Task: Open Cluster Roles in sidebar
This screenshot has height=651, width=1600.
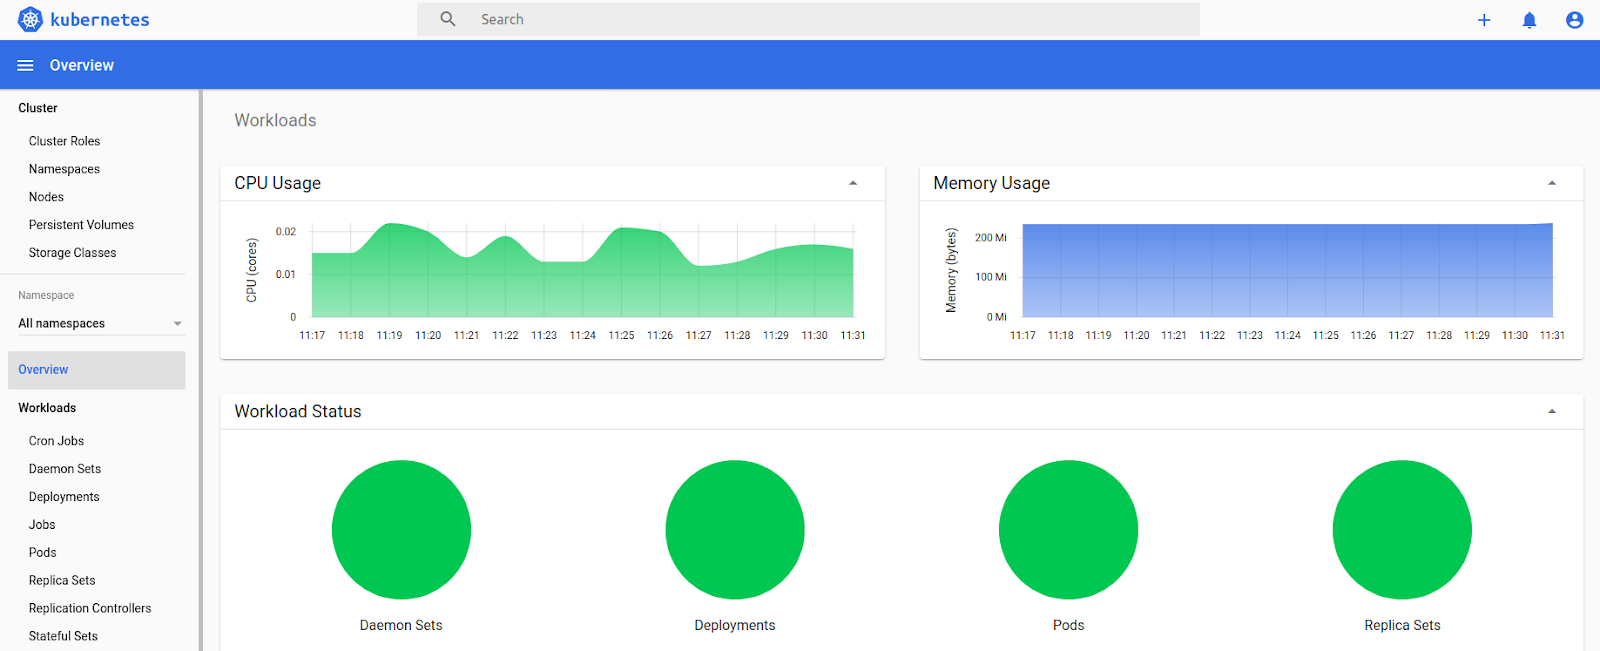Action: tap(64, 141)
